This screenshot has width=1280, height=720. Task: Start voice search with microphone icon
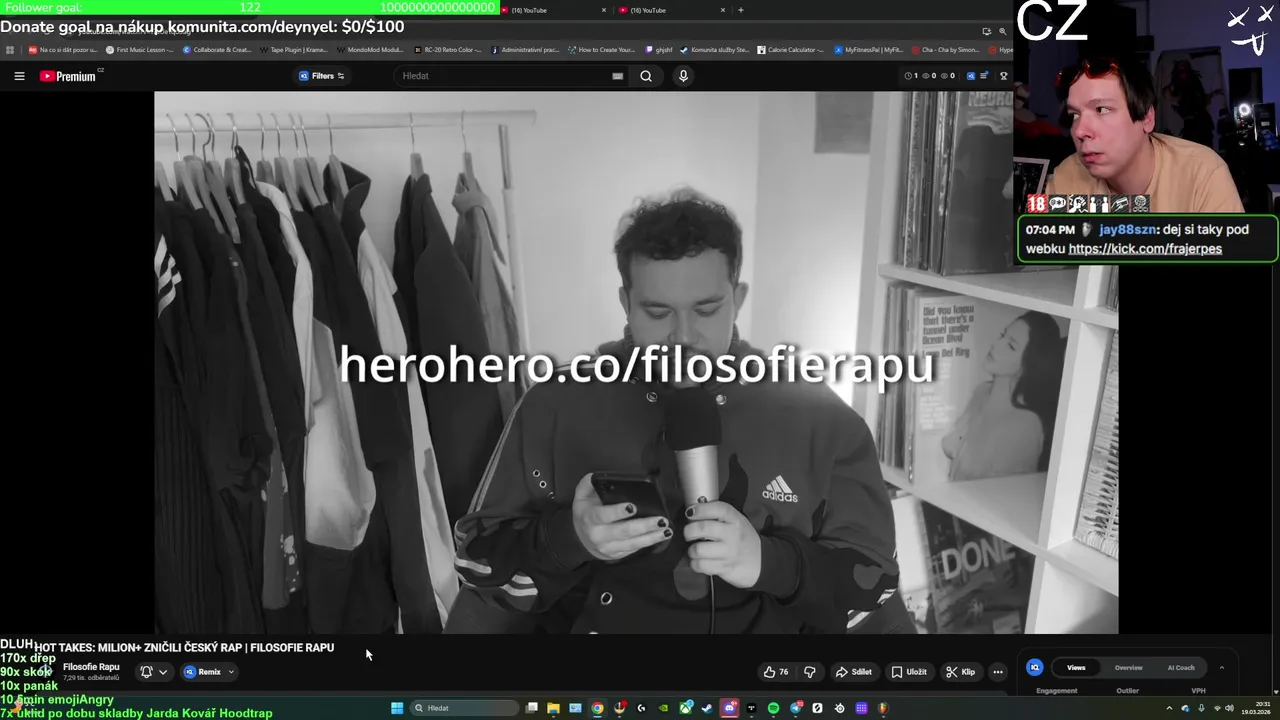[683, 76]
